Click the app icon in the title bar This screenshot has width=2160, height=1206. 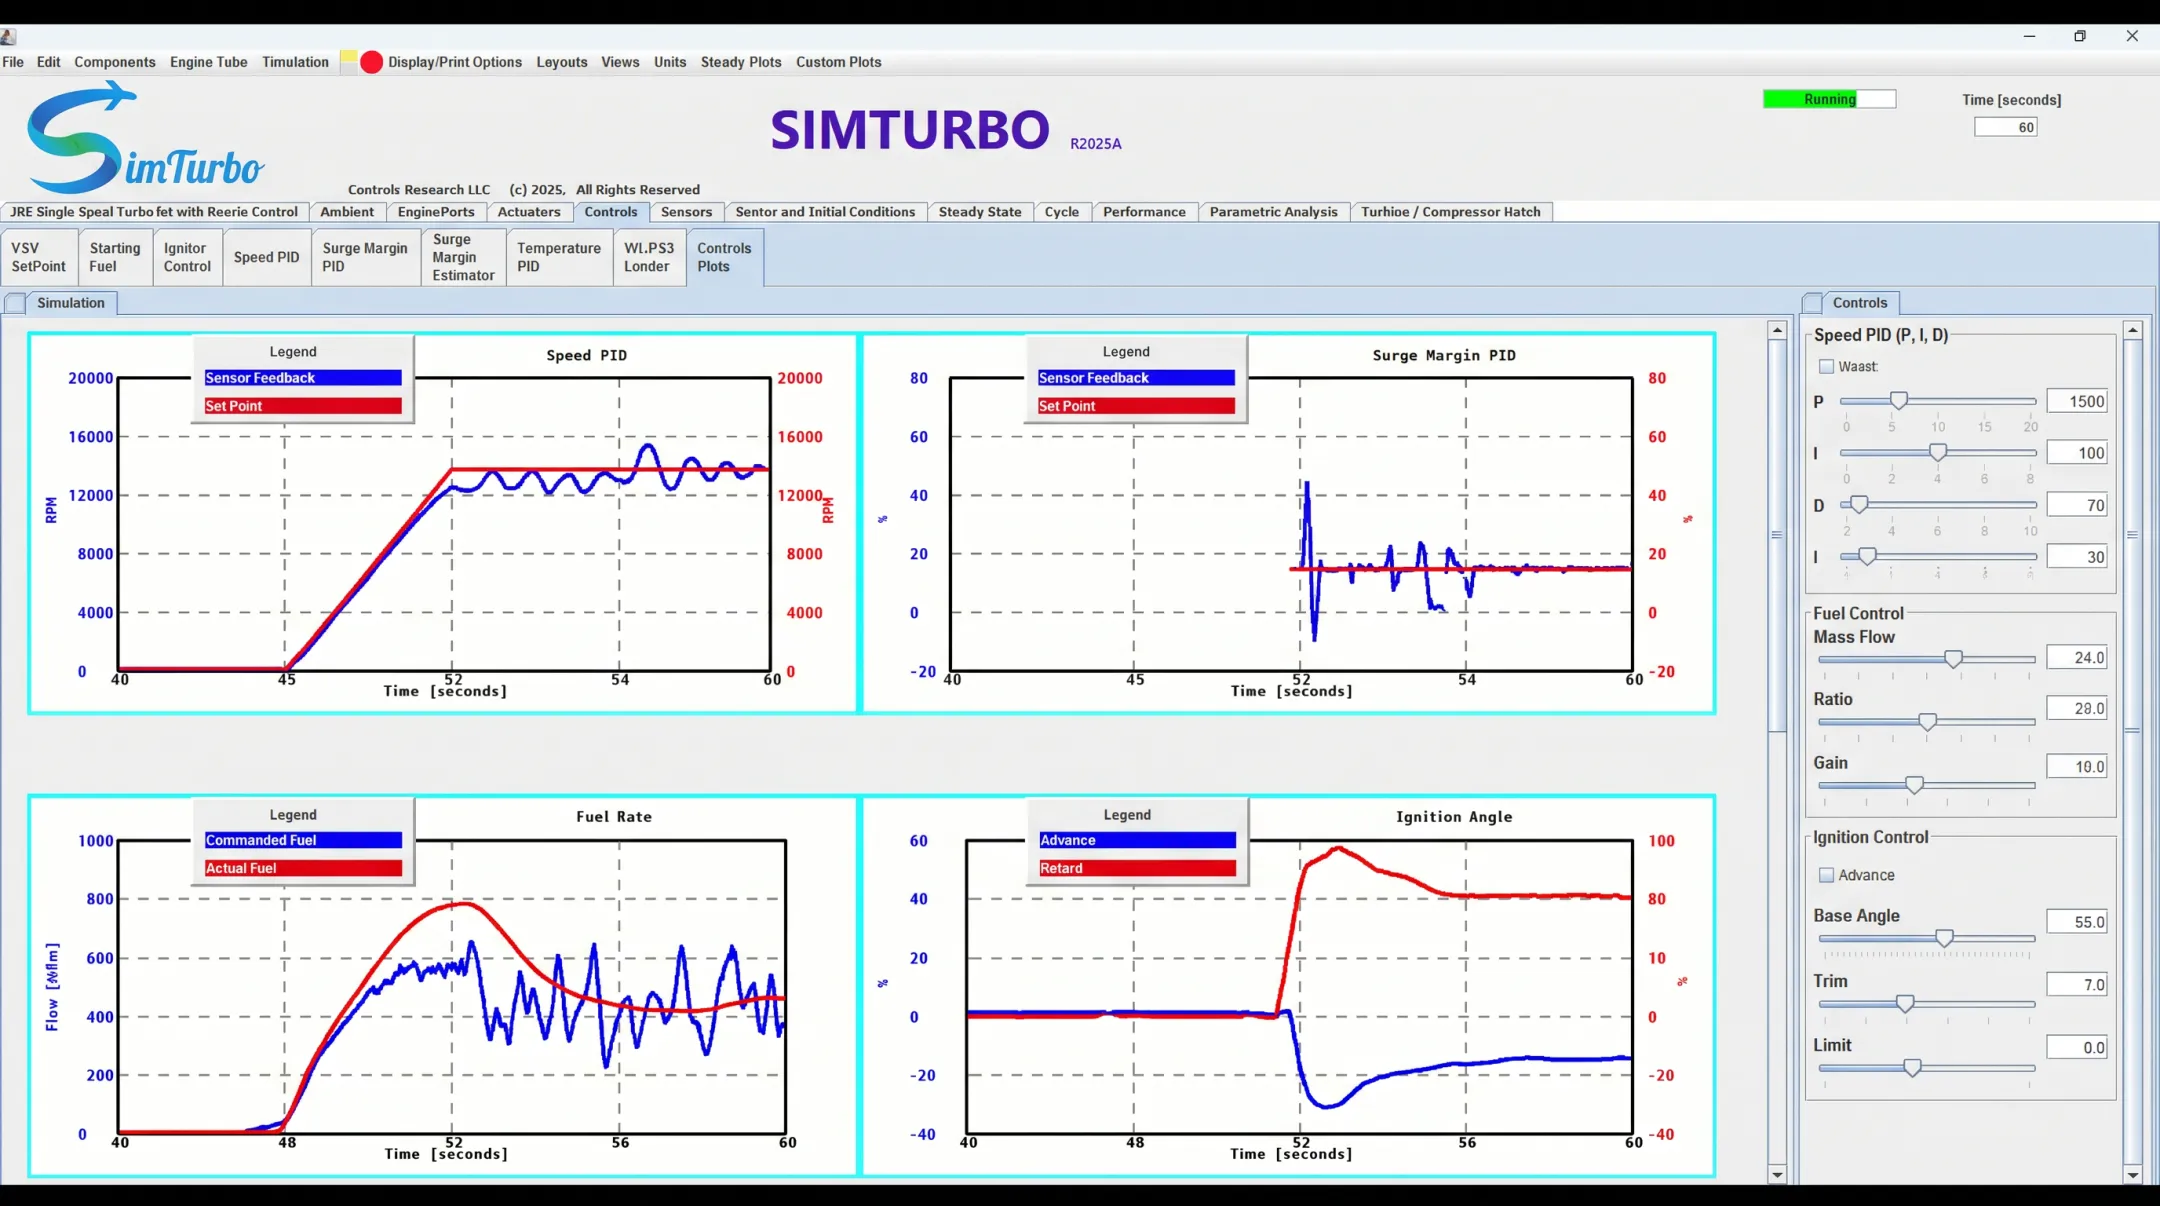(x=8, y=37)
